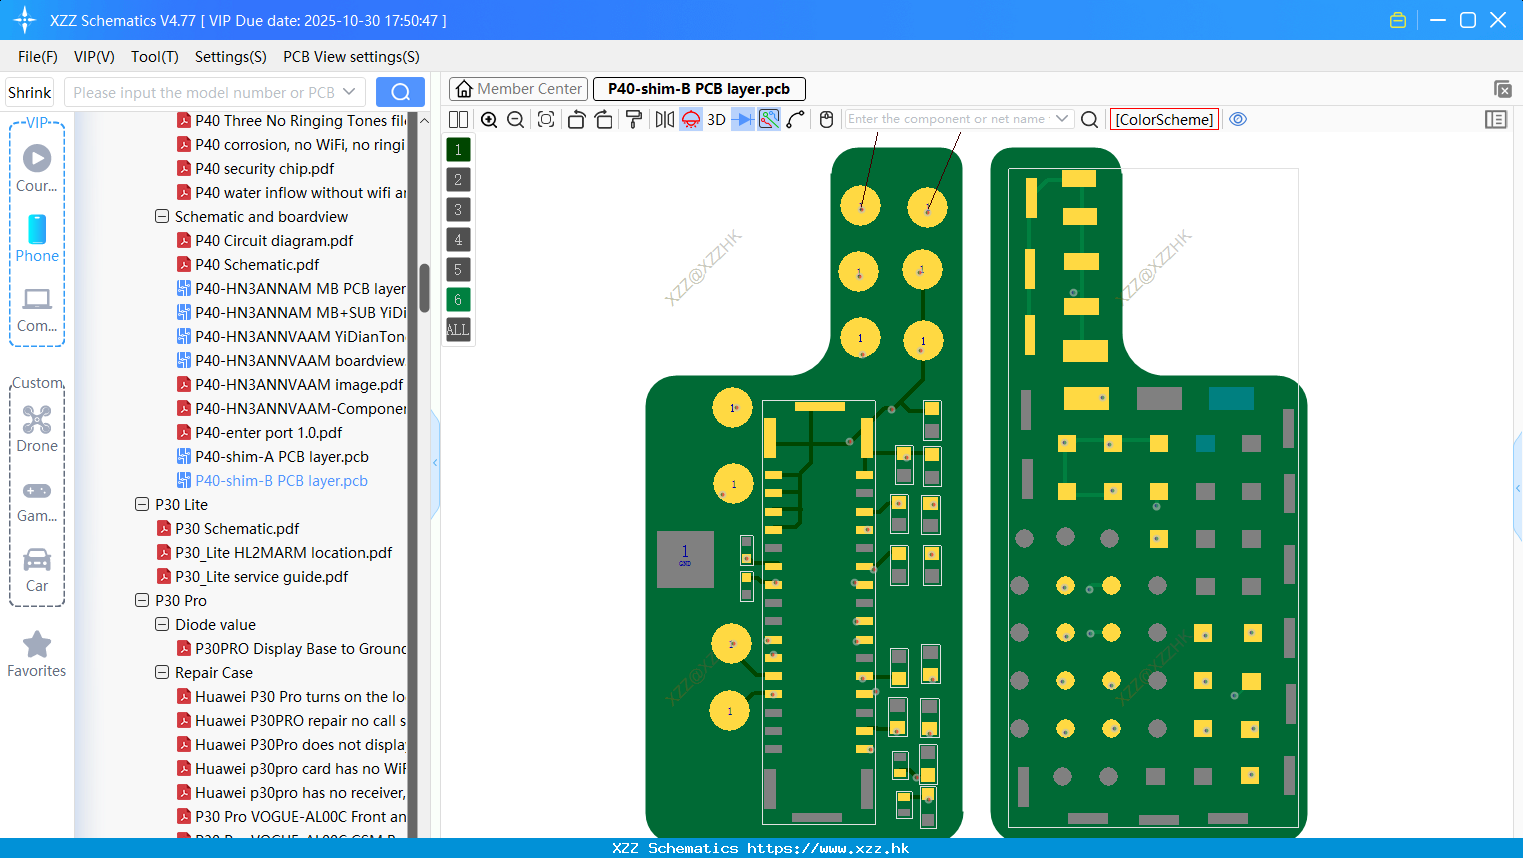Zoom in on the PCB view
Screen dimensions: 1523x858
coord(489,119)
